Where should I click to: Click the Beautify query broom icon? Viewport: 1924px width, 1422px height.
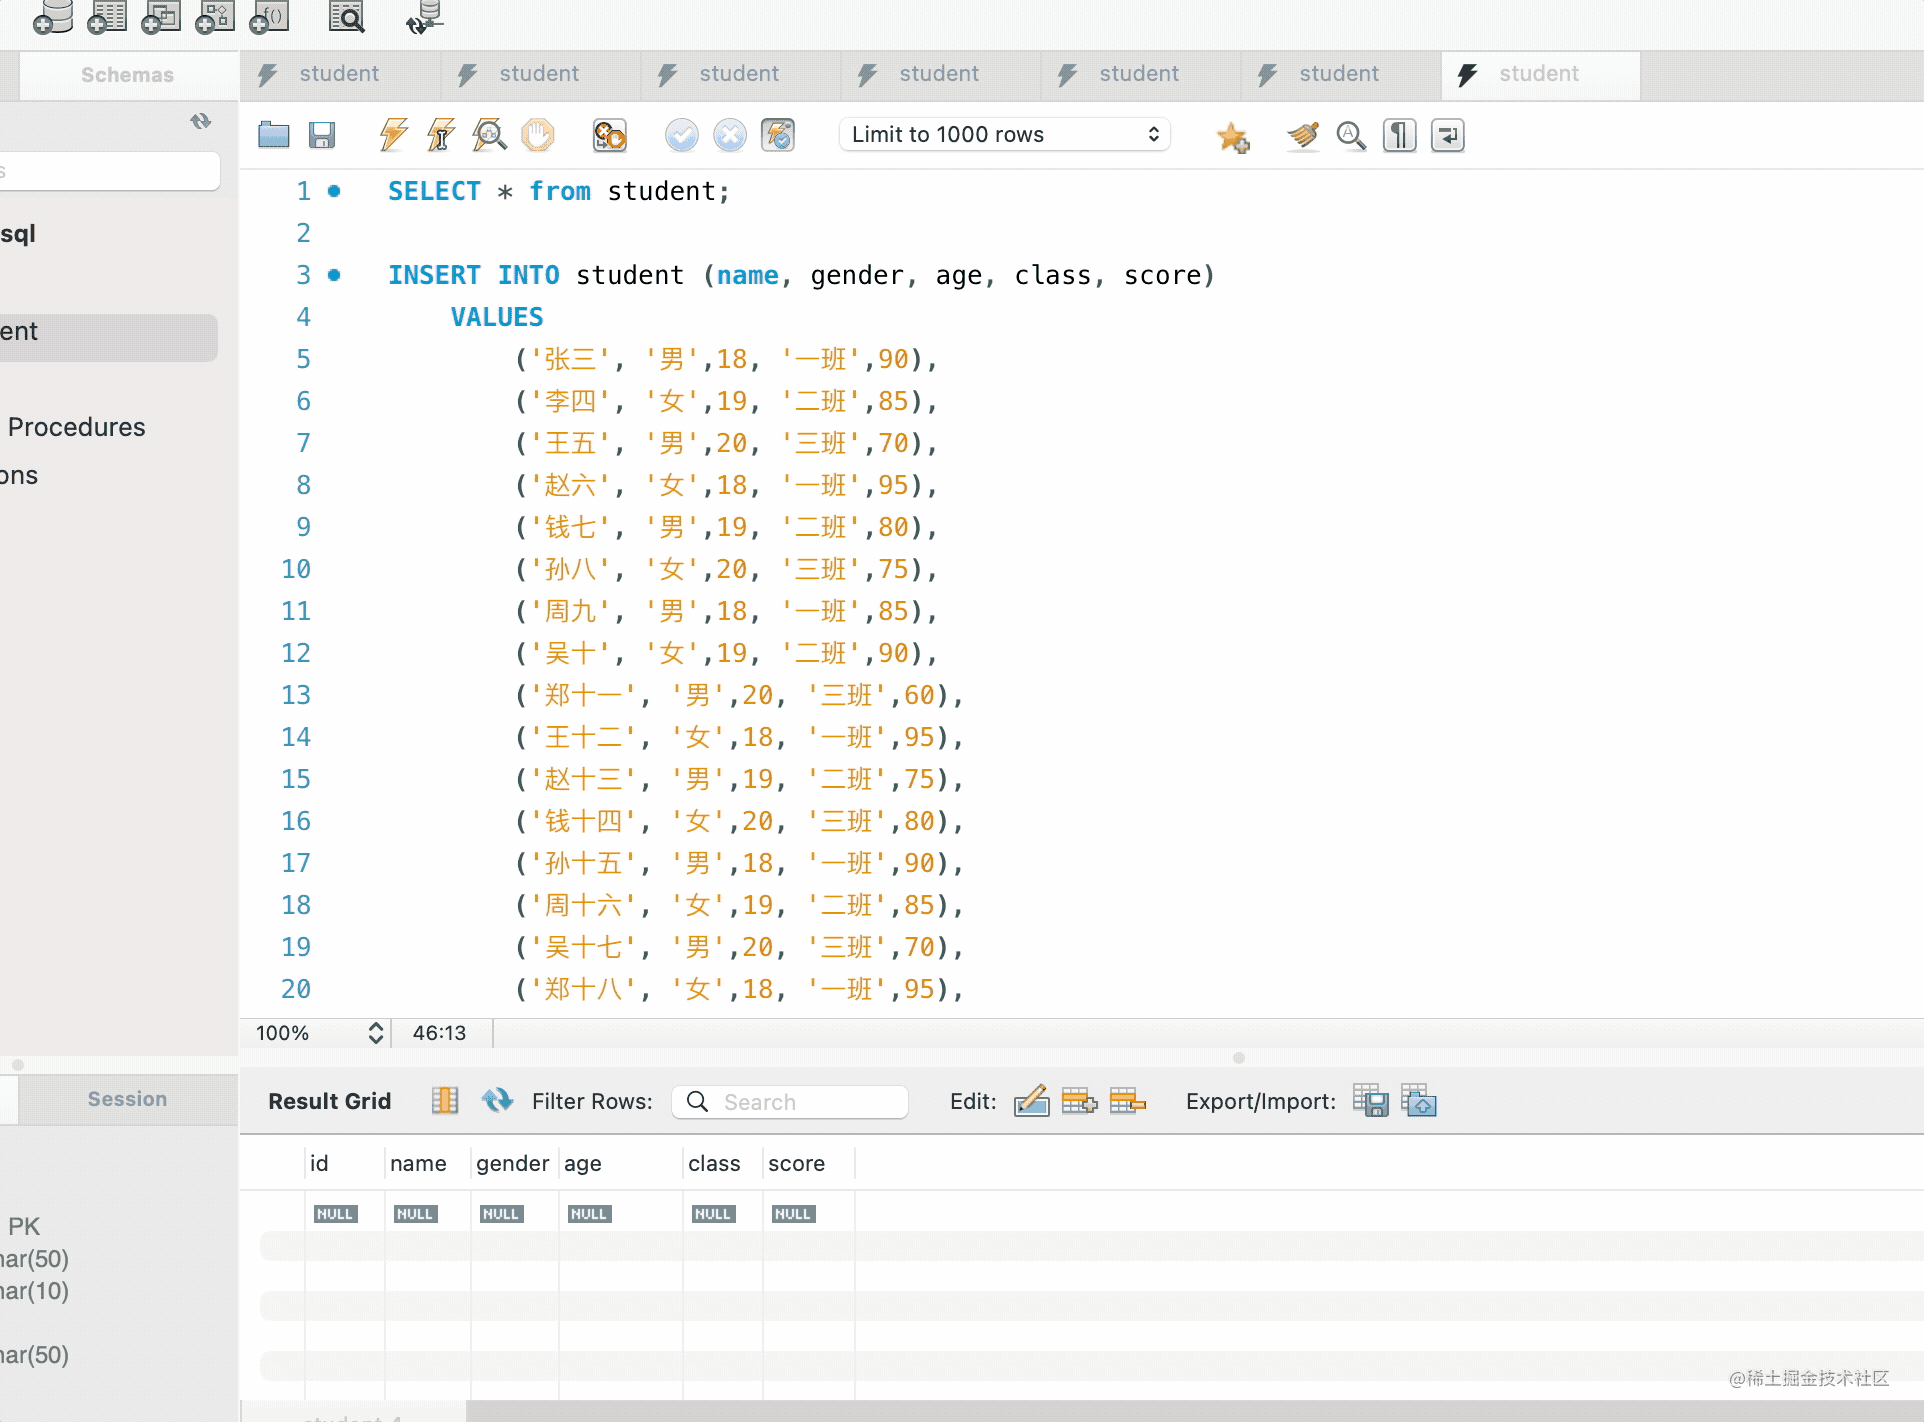click(1302, 135)
